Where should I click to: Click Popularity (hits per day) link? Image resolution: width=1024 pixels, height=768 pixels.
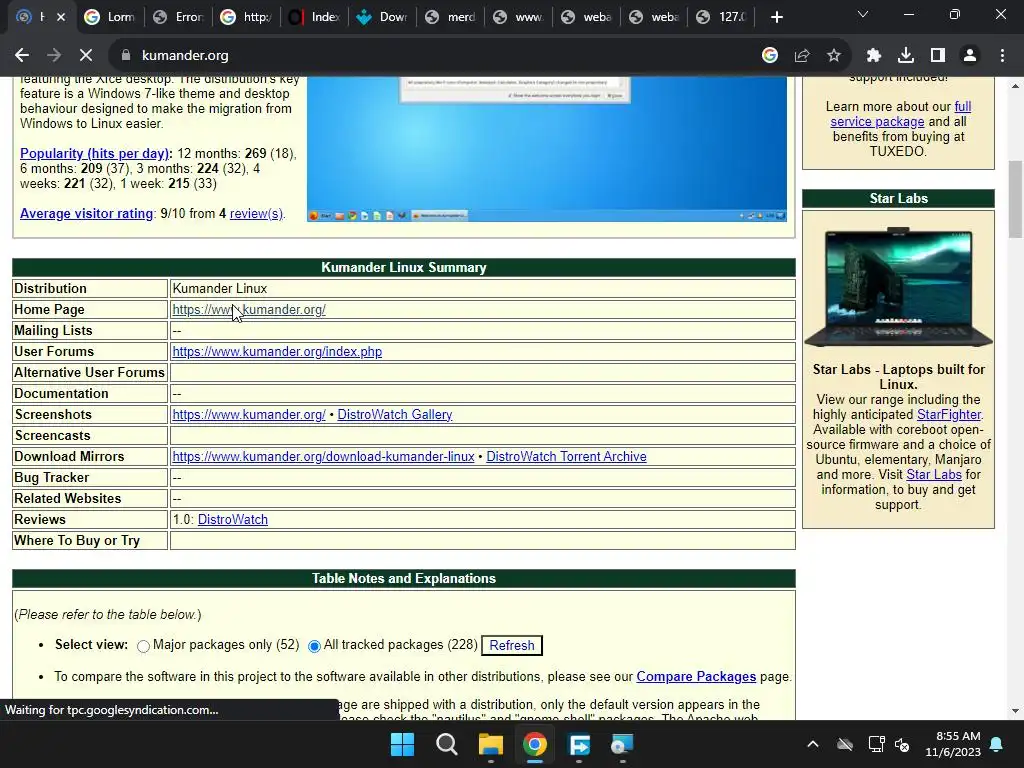pyautogui.click(x=96, y=153)
